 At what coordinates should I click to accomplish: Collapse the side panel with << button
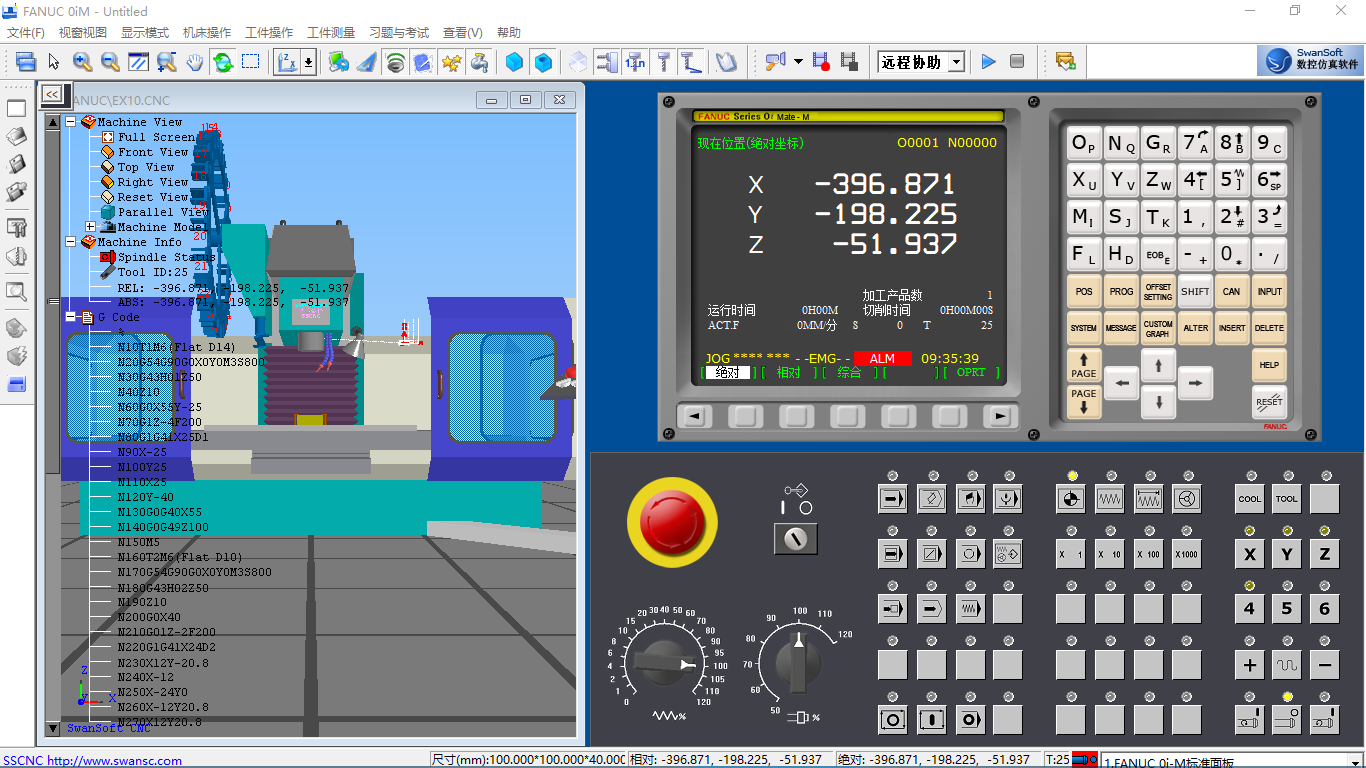click(51, 94)
